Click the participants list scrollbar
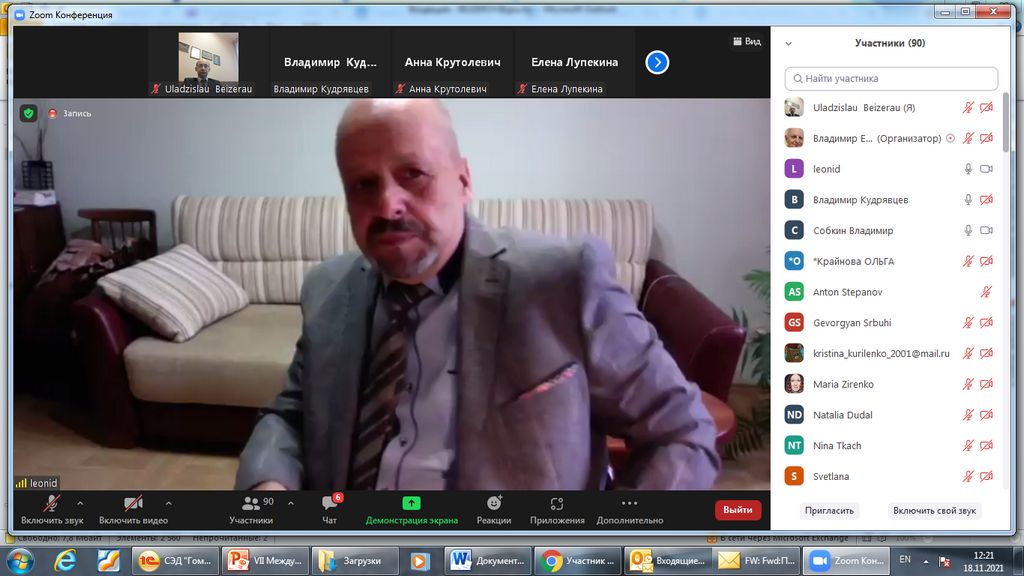Screen dimensions: 1024x576 [x=1006, y=124]
